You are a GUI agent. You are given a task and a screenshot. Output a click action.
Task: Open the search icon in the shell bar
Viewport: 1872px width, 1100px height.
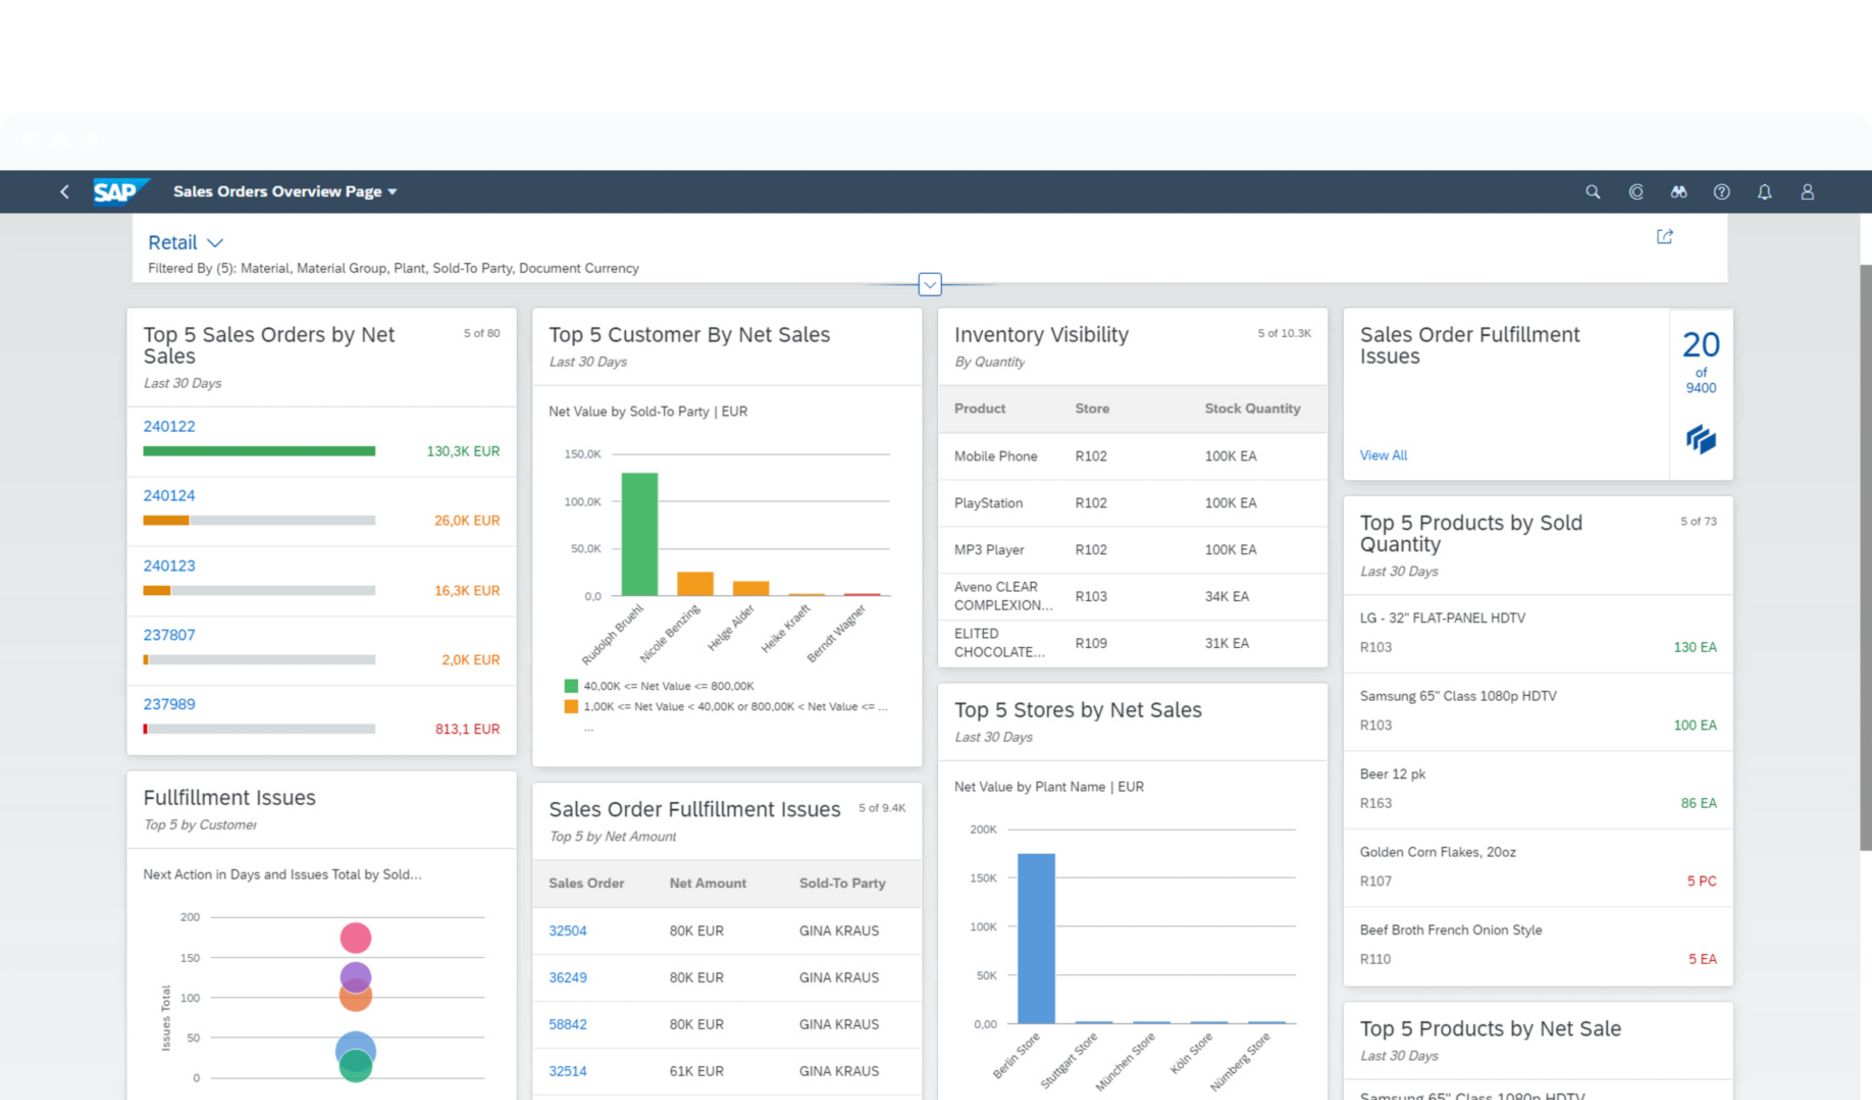pyautogui.click(x=1593, y=191)
